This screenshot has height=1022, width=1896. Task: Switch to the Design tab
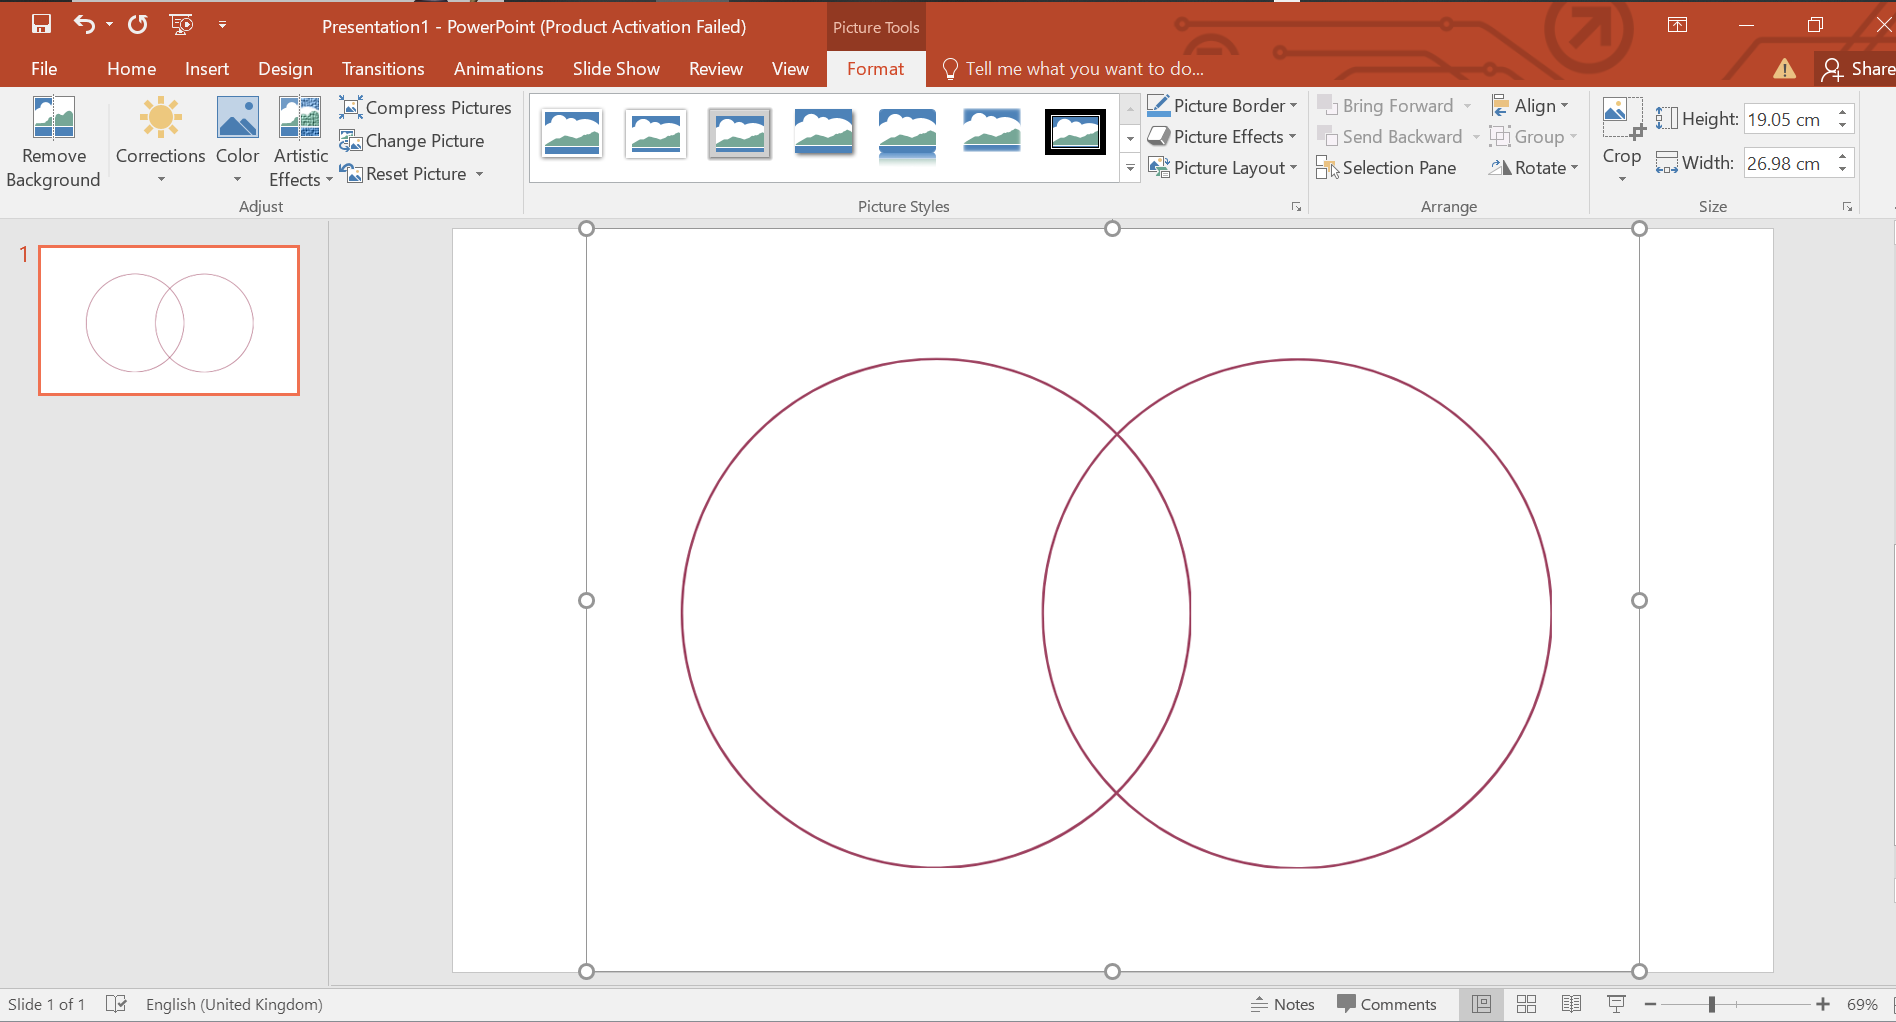(x=285, y=69)
